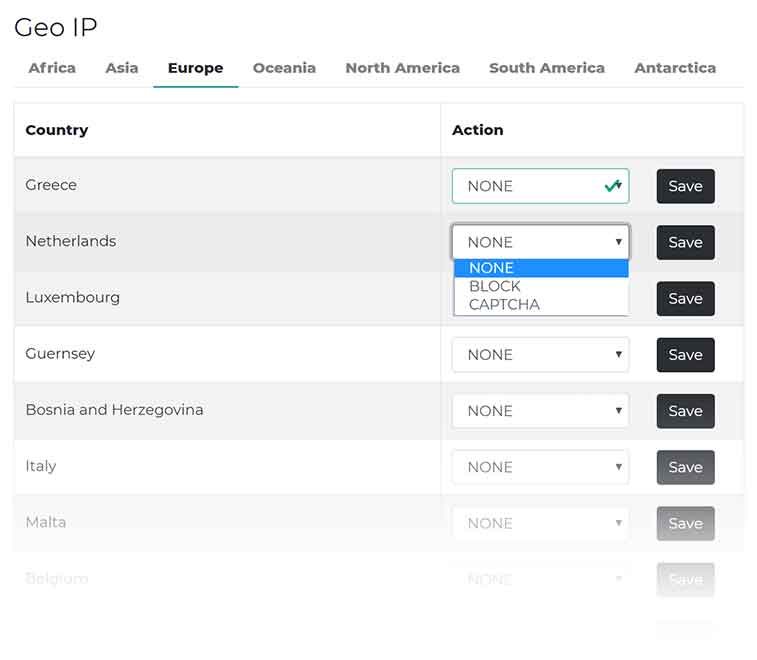Image resolution: width=757 pixels, height=660 pixels.
Task: Click the Malta country name
Action: click(46, 522)
